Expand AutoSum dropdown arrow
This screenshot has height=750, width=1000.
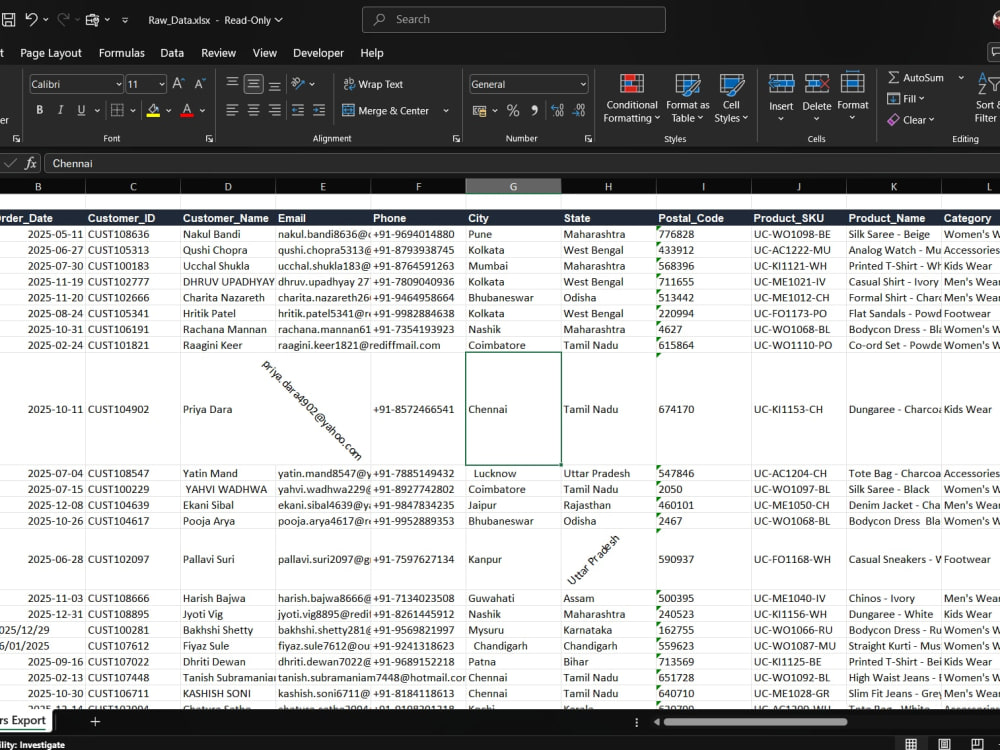(x=961, y=77)
